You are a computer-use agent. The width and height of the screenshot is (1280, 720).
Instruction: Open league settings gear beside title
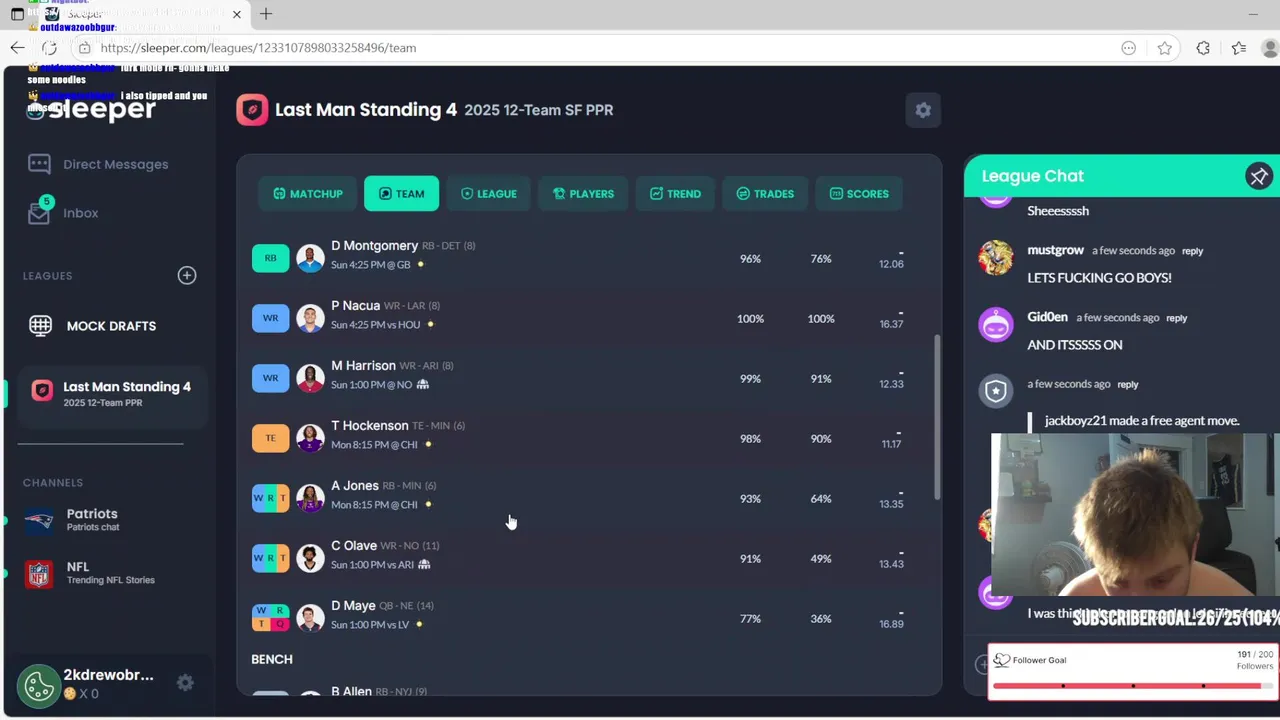coord(923,110)
